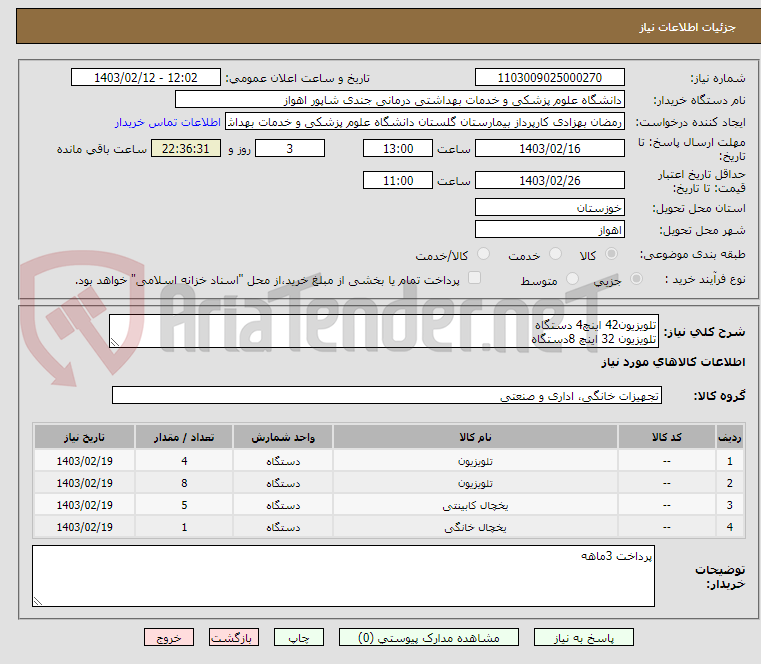This screenshot has width=761, height=664.
Task: Click the شماره نیاز field 1103009025000270
Action: [x=549, y=78]
